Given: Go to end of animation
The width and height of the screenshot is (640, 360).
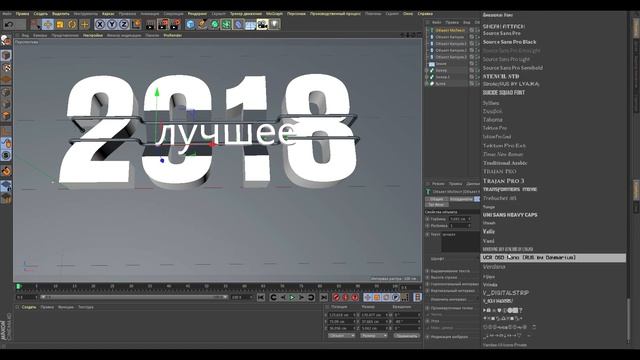Looking at the screenshot, I should point(324,298).
